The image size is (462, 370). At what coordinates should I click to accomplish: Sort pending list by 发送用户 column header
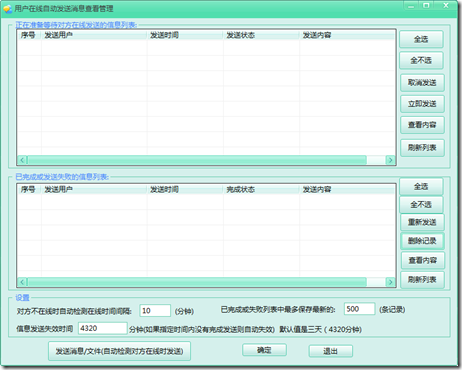click(x=94, y=35)
